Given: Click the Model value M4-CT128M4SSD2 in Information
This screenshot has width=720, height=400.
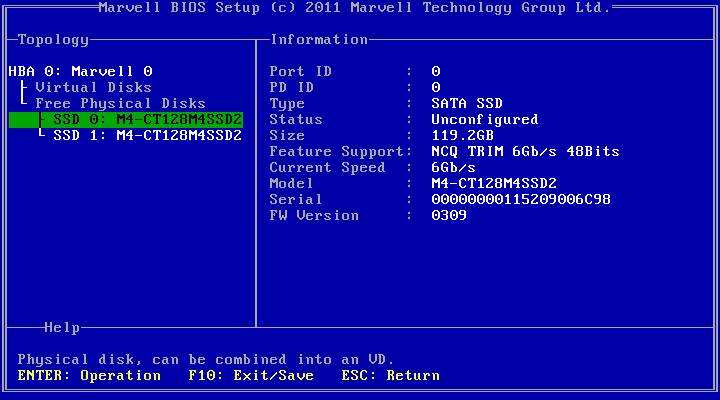Looking at the screenshot, I should [x=494, y=184].
